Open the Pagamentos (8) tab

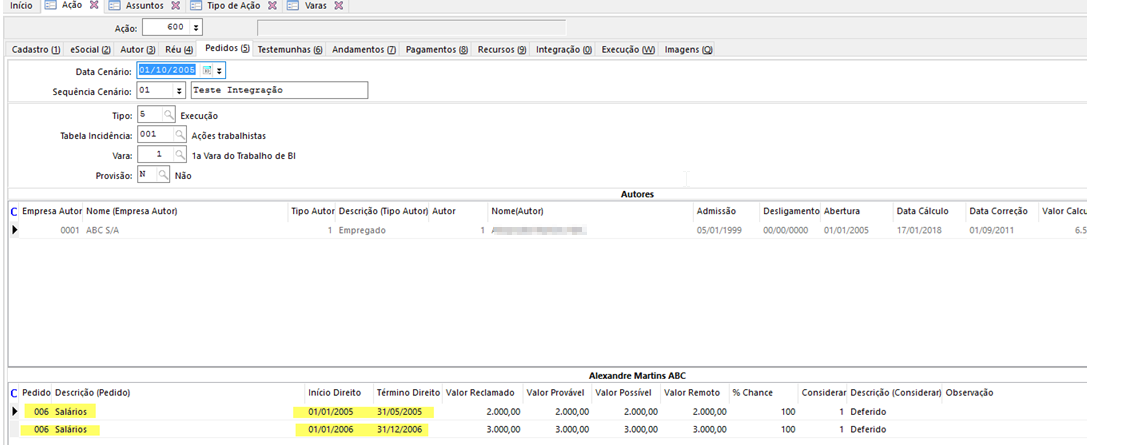point(437,49)
